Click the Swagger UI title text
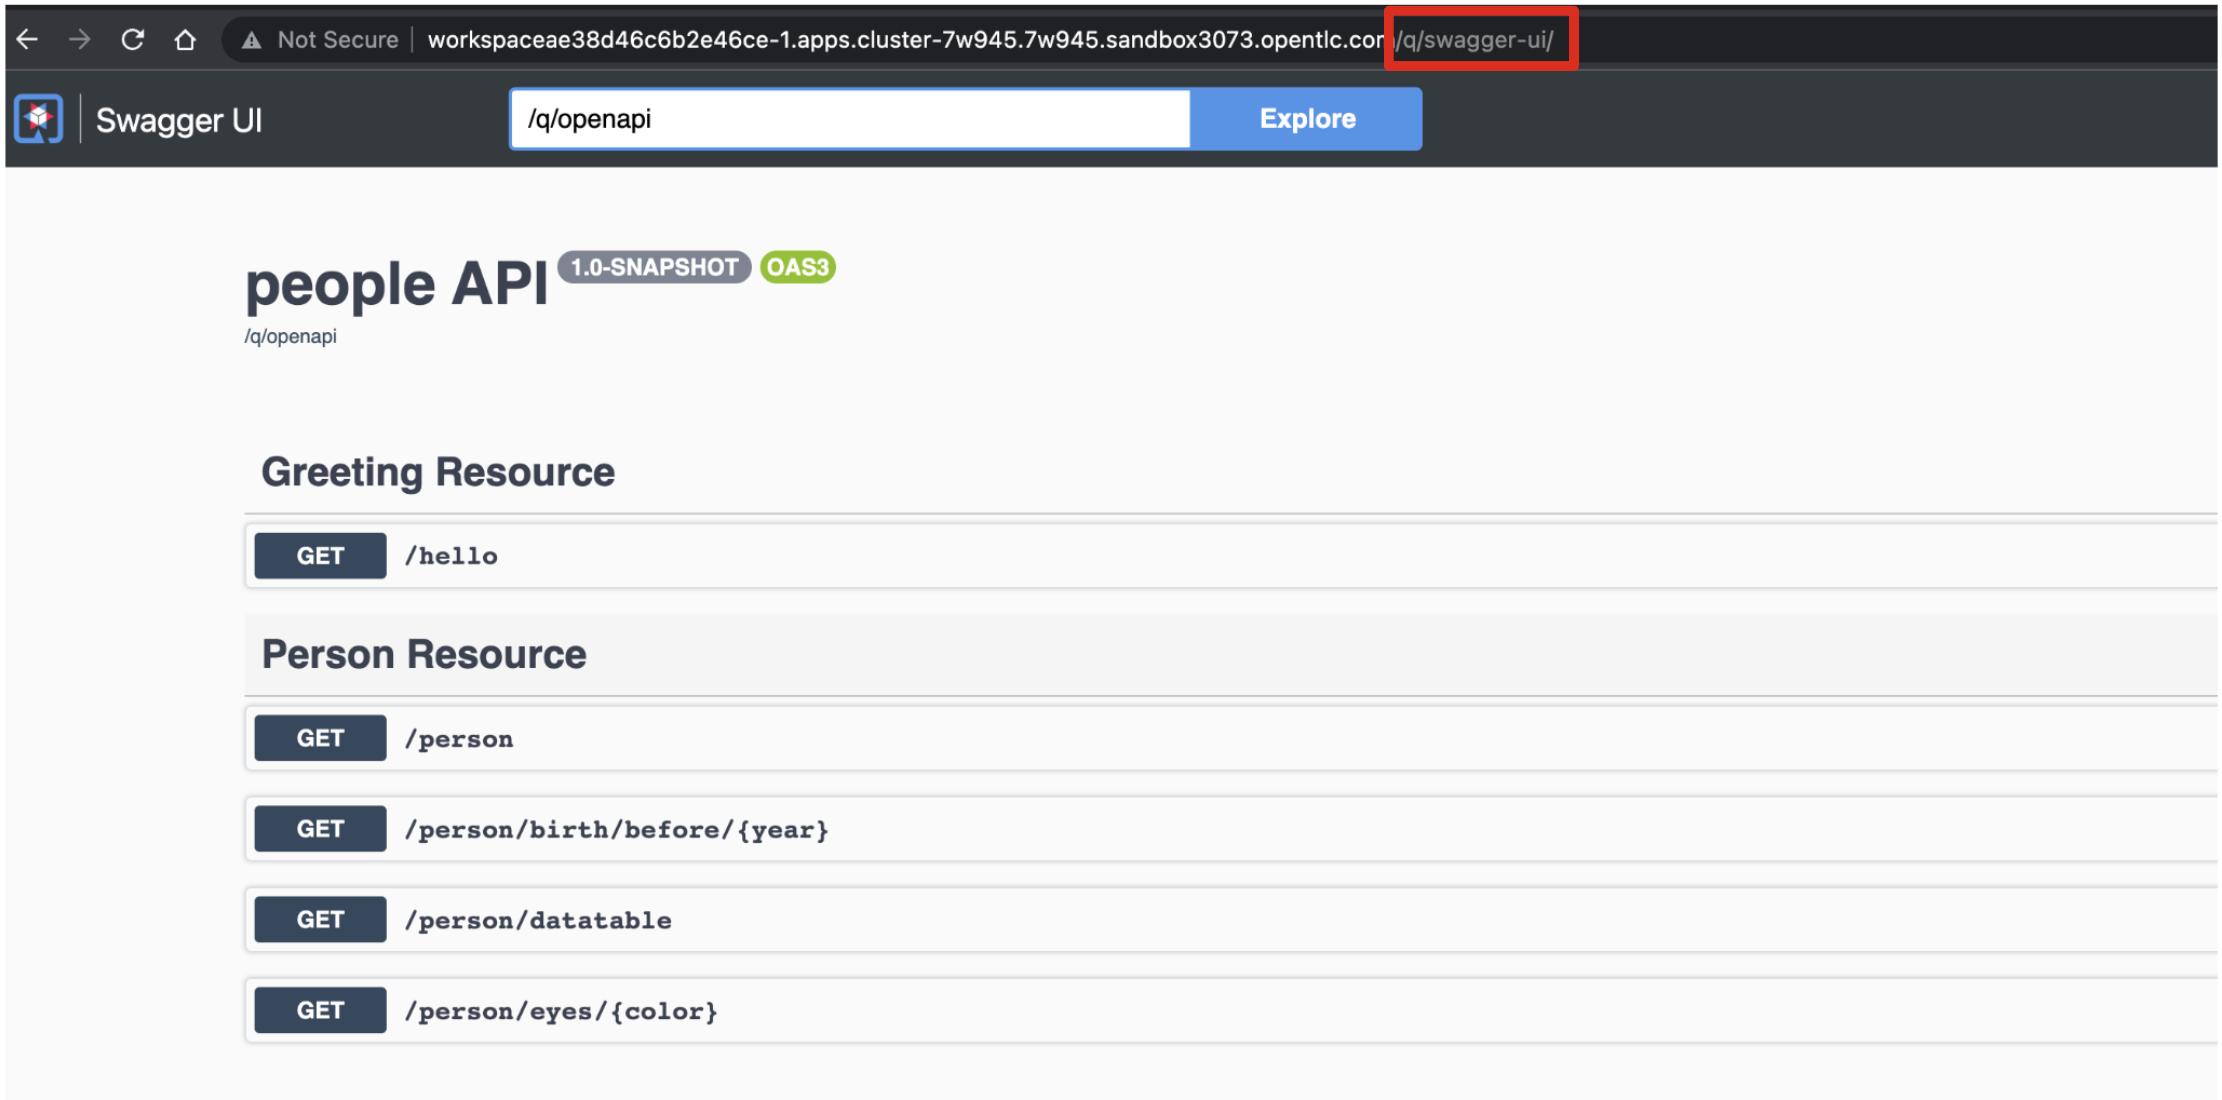2222x1100 pixels. point(178,120)
